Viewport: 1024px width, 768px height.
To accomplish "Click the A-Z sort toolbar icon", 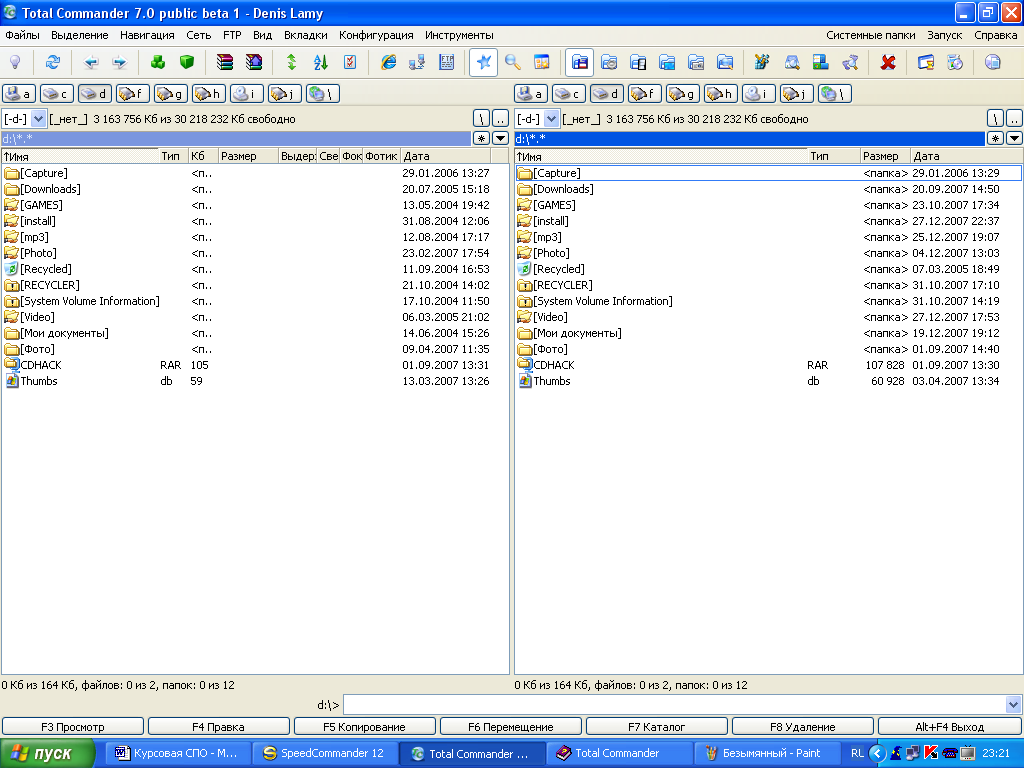I will point(321,62).
